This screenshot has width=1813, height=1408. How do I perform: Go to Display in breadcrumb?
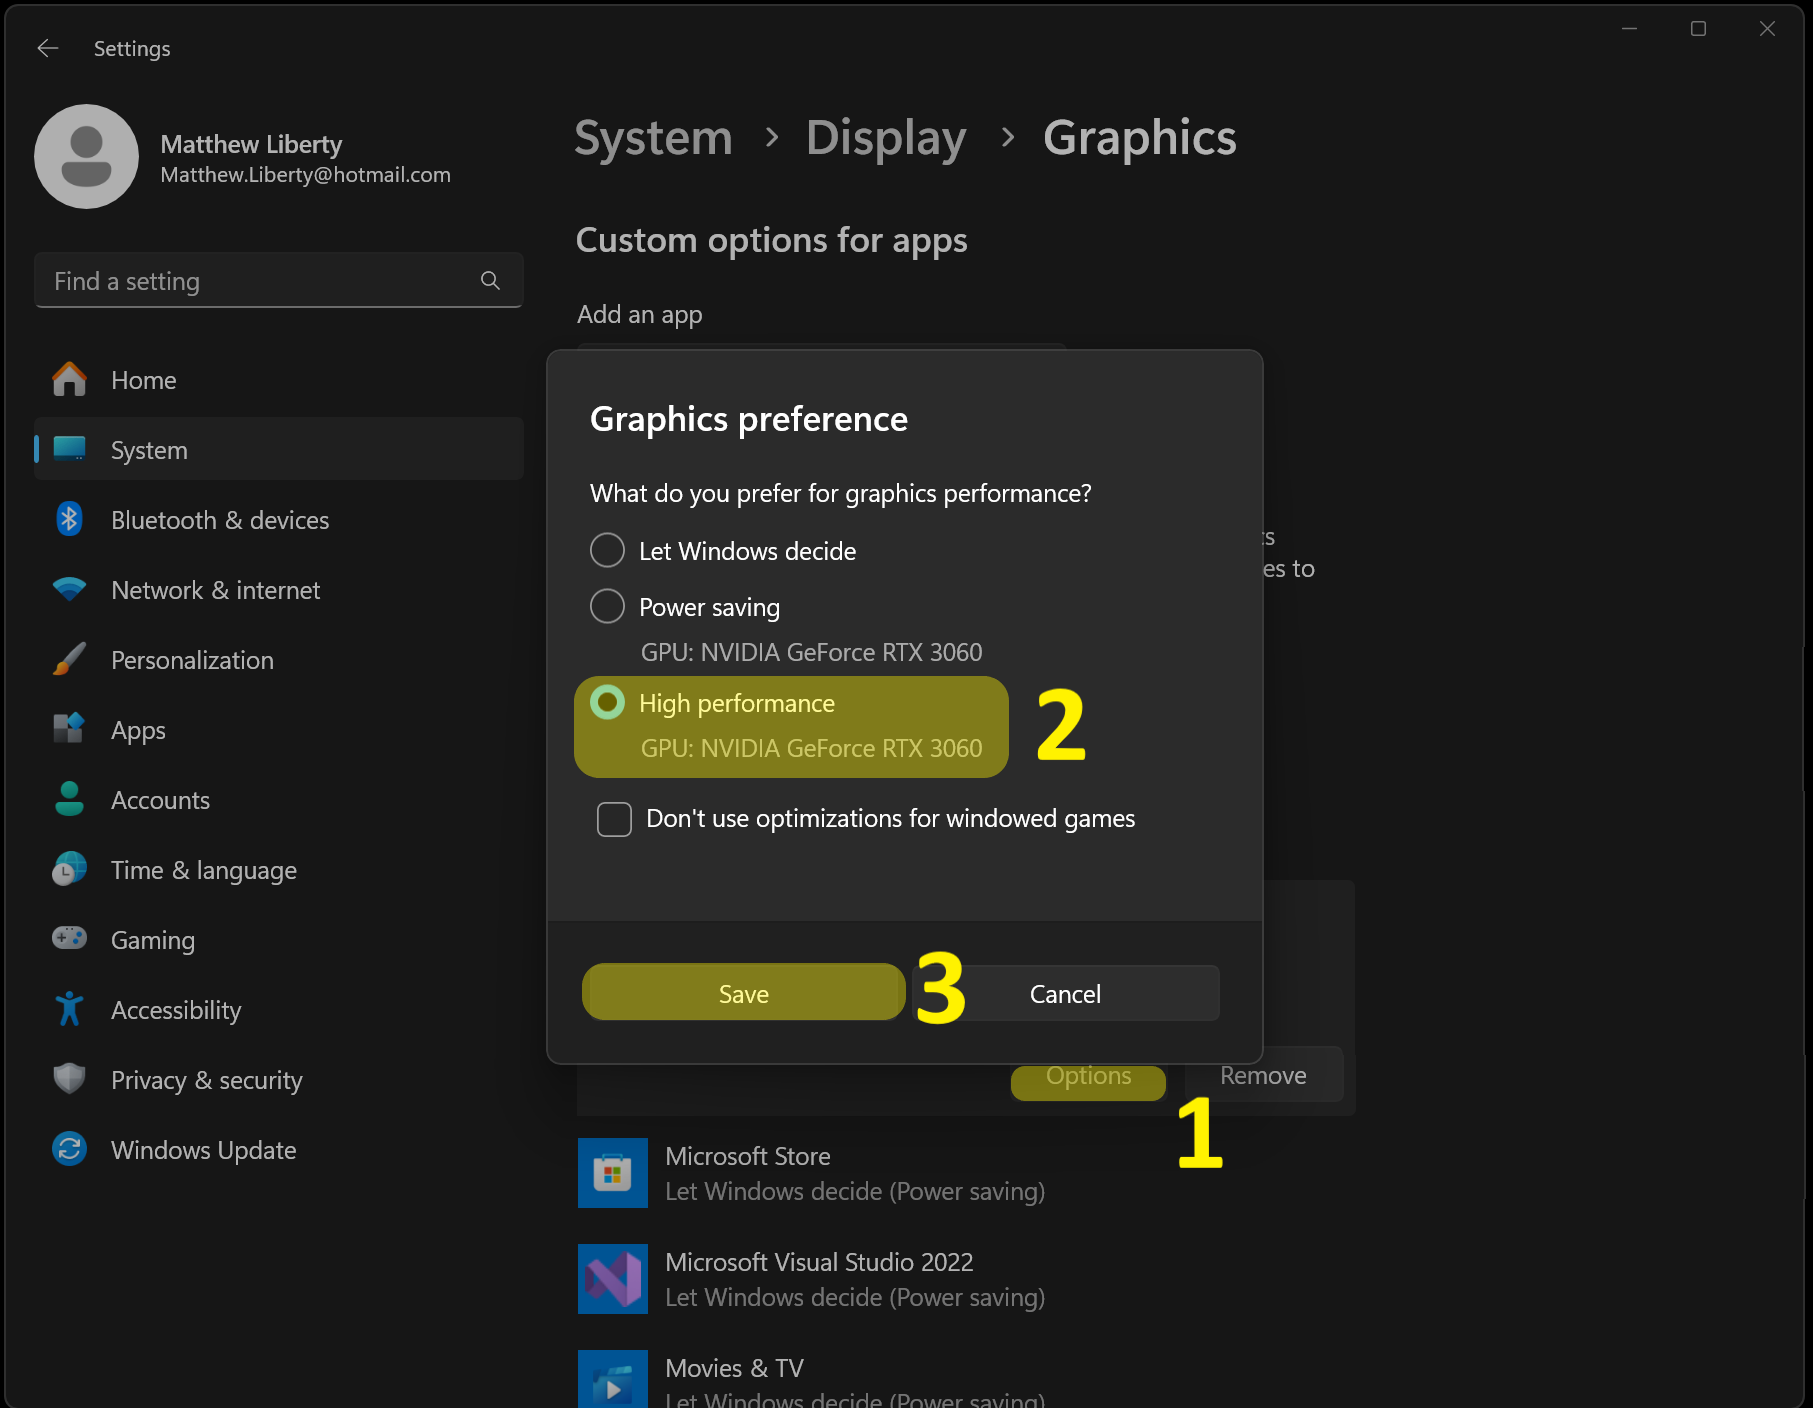point(886,138)
